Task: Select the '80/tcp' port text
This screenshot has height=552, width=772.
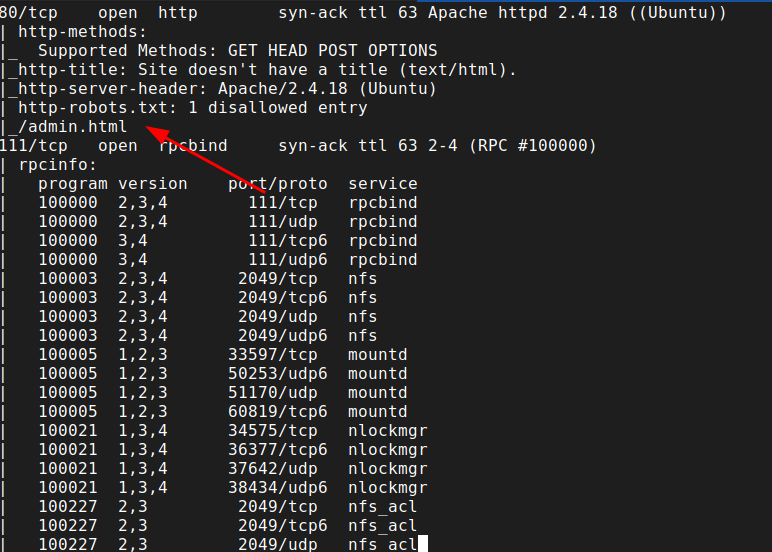Action: click(x=29, y=12)
